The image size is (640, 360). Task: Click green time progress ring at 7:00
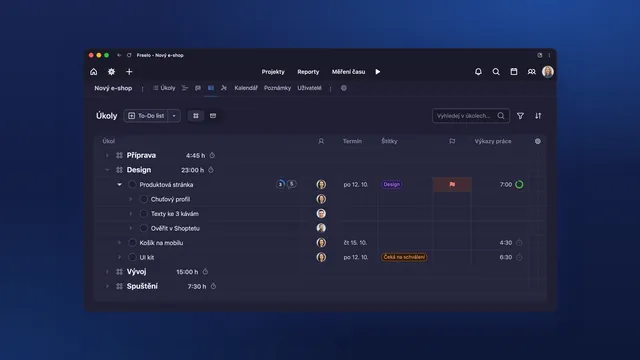coord(519,184)
